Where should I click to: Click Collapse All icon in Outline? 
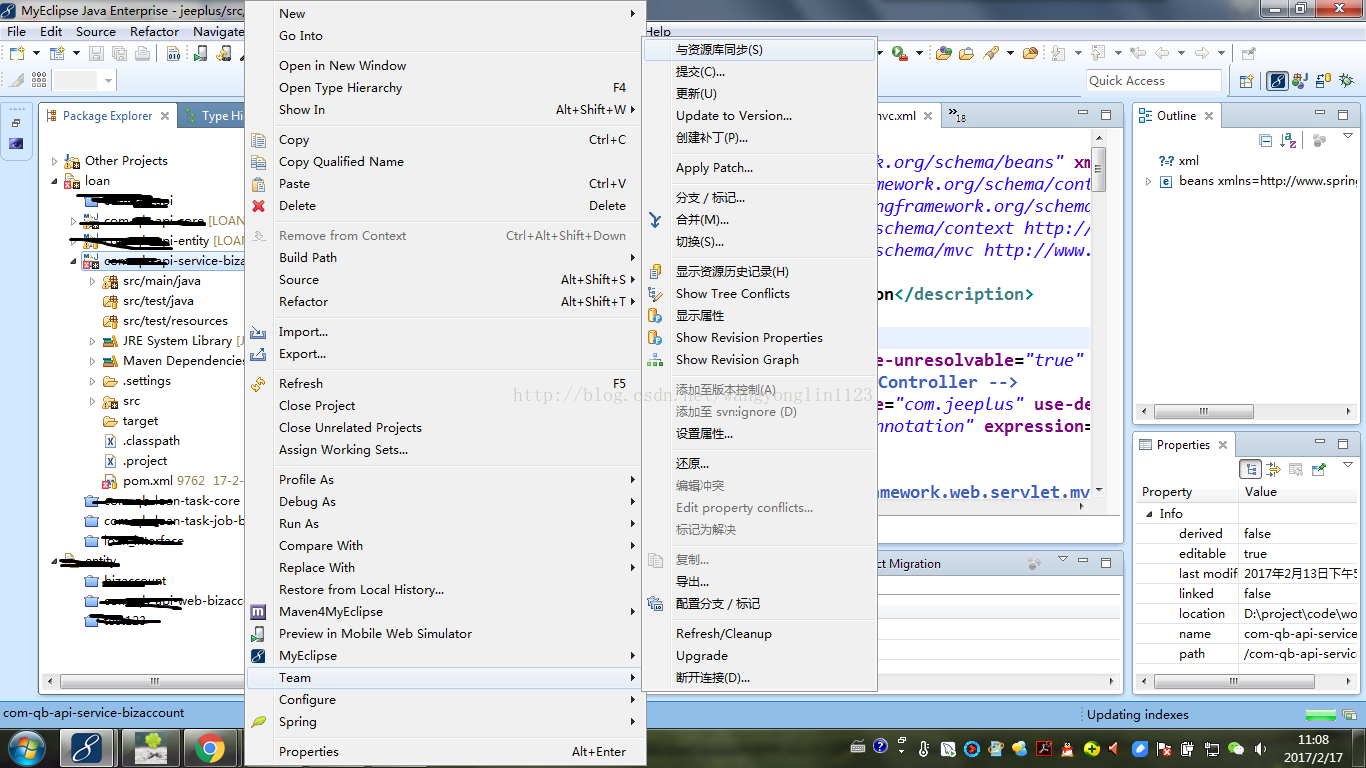pos(1266,140)
